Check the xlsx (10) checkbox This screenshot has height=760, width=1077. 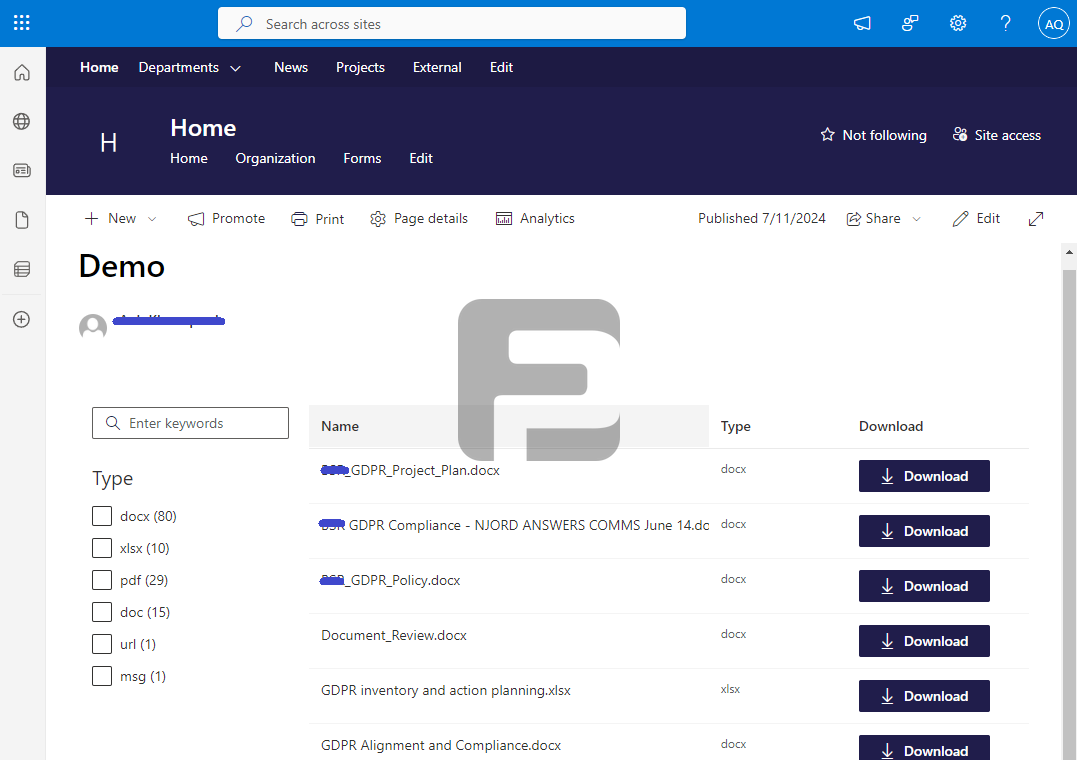click(101, 547)
